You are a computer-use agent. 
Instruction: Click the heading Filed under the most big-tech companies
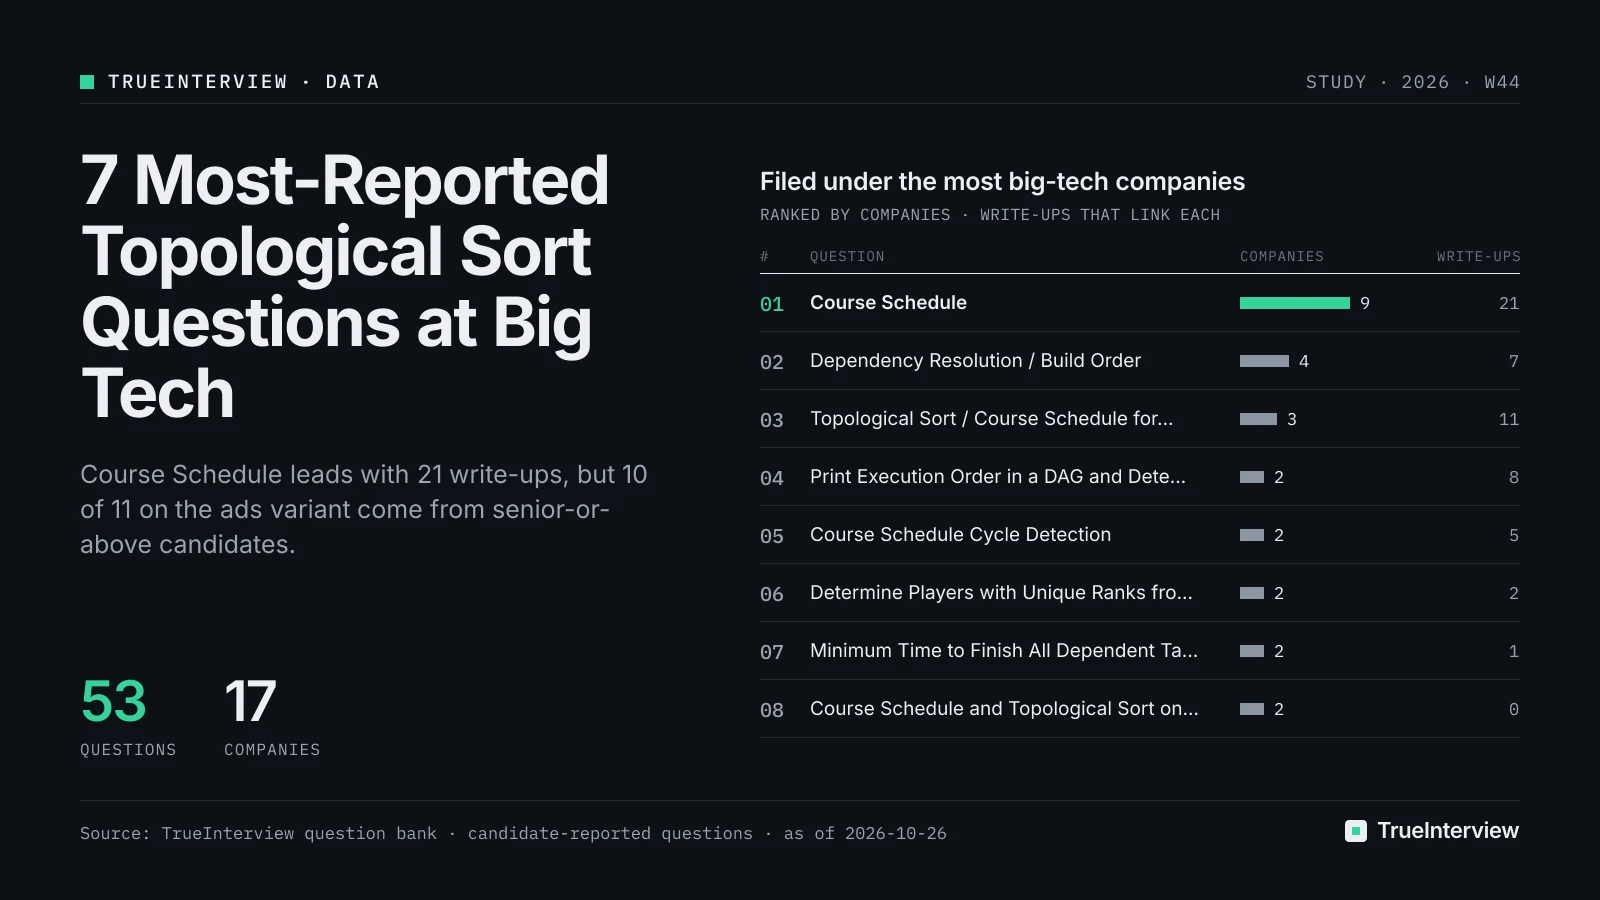(1002, 181)
